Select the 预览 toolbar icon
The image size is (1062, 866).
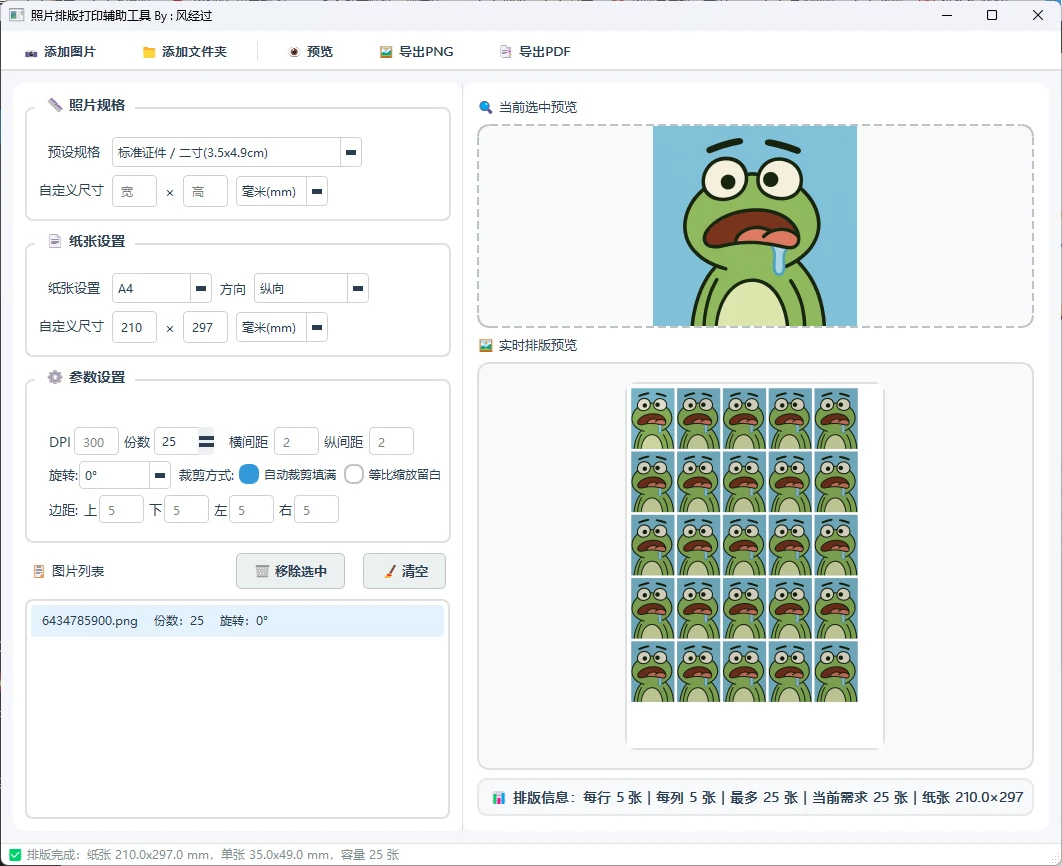(293, 52)
